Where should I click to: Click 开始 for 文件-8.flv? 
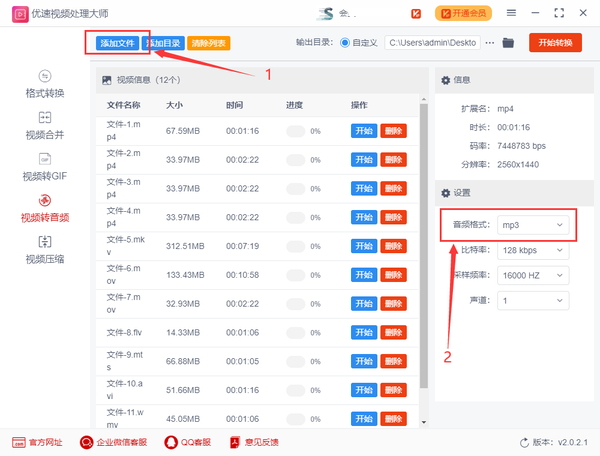pos(364,332)
